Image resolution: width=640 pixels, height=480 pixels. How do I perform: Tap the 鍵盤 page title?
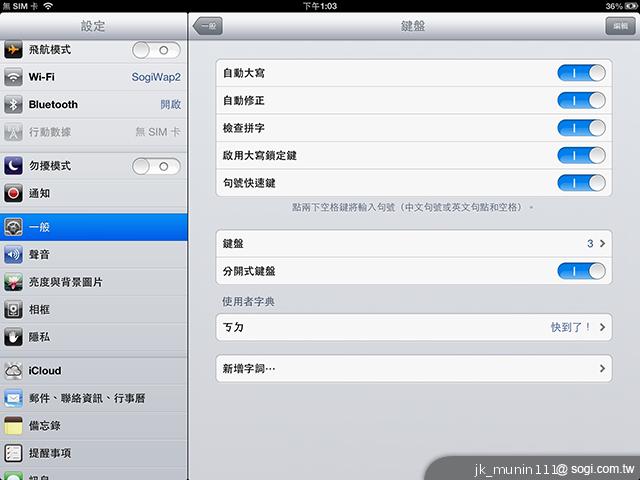point(413,26)
